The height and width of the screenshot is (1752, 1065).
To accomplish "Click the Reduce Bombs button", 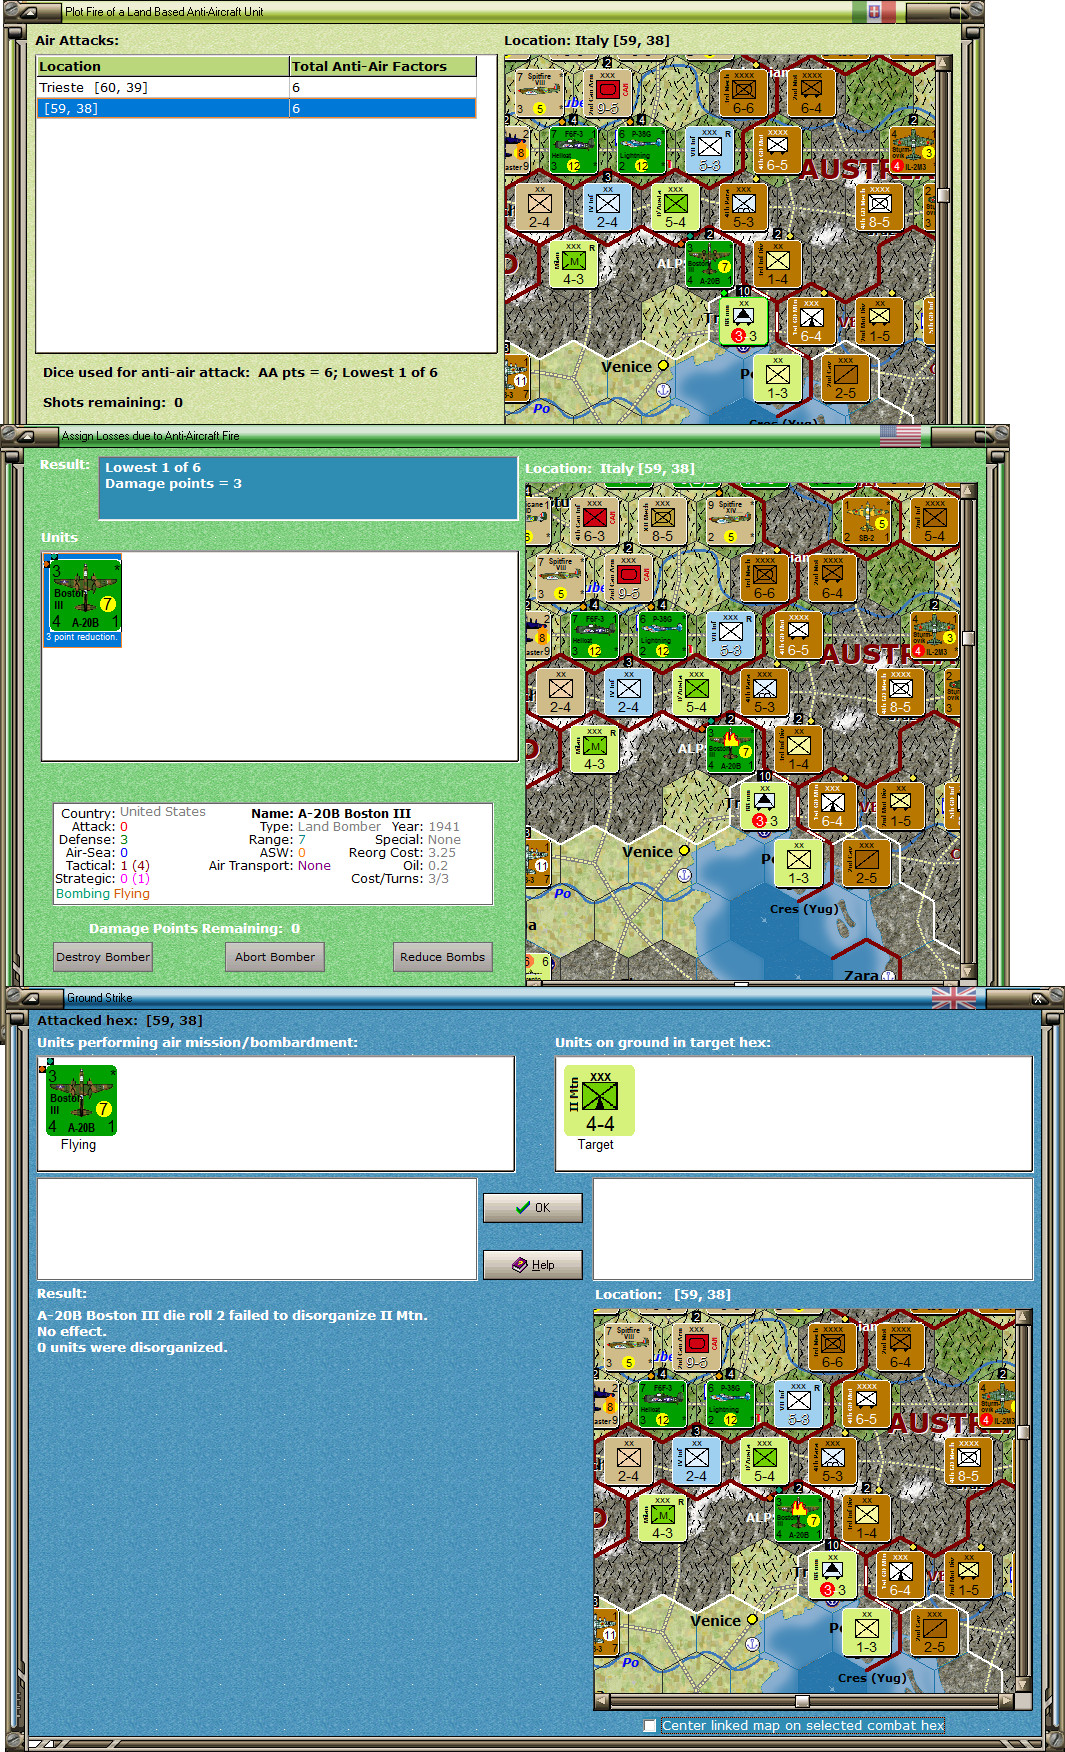I will tap(442, 957).
